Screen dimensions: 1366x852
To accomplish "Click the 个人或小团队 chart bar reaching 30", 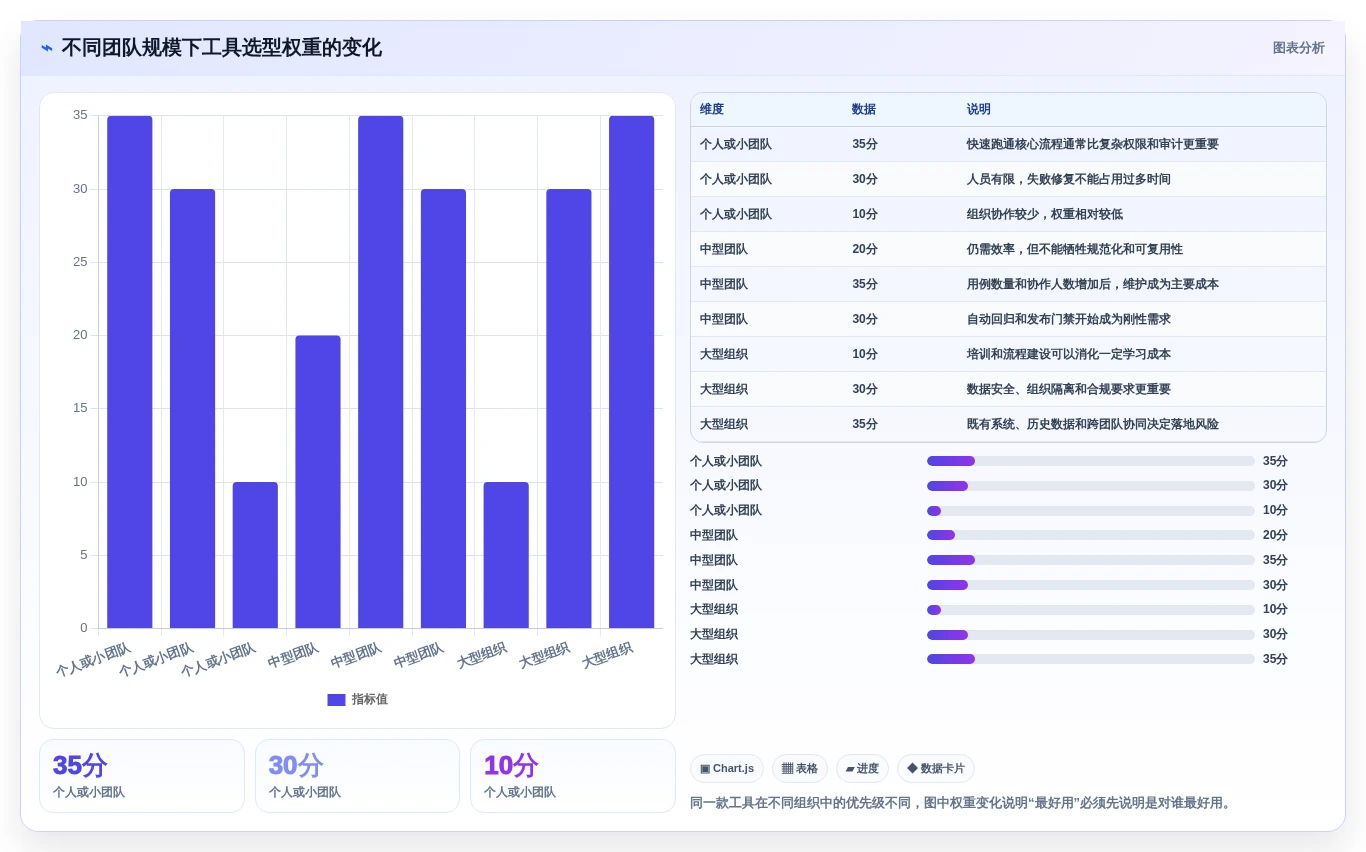I will [x=193, y=409].
